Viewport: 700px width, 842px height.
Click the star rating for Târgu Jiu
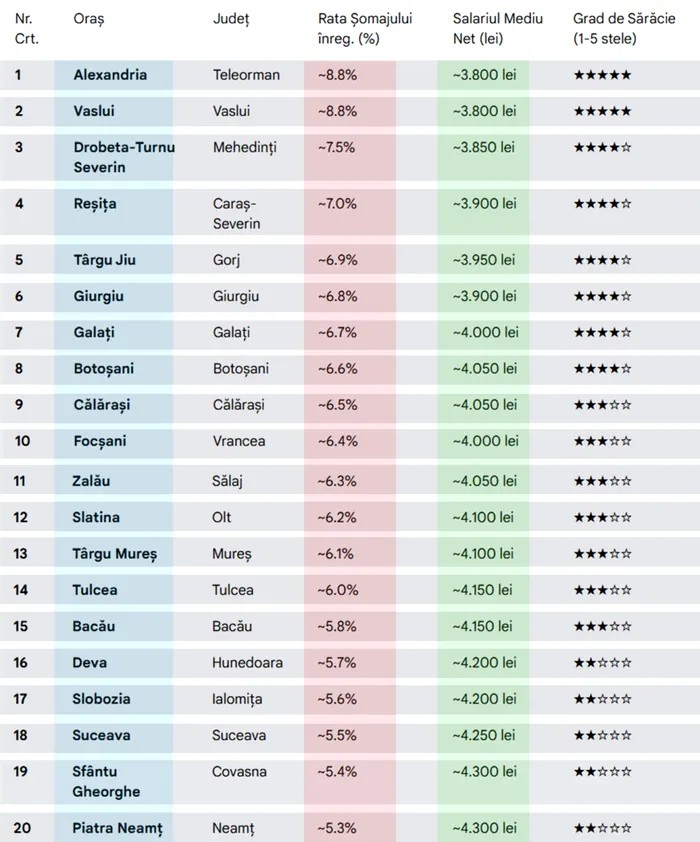pyautogui.click(x=602, y=261)
